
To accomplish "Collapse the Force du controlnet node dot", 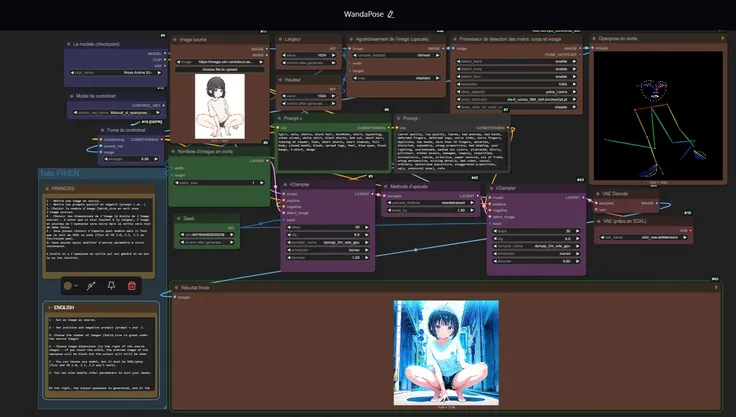I will point(103,130).
